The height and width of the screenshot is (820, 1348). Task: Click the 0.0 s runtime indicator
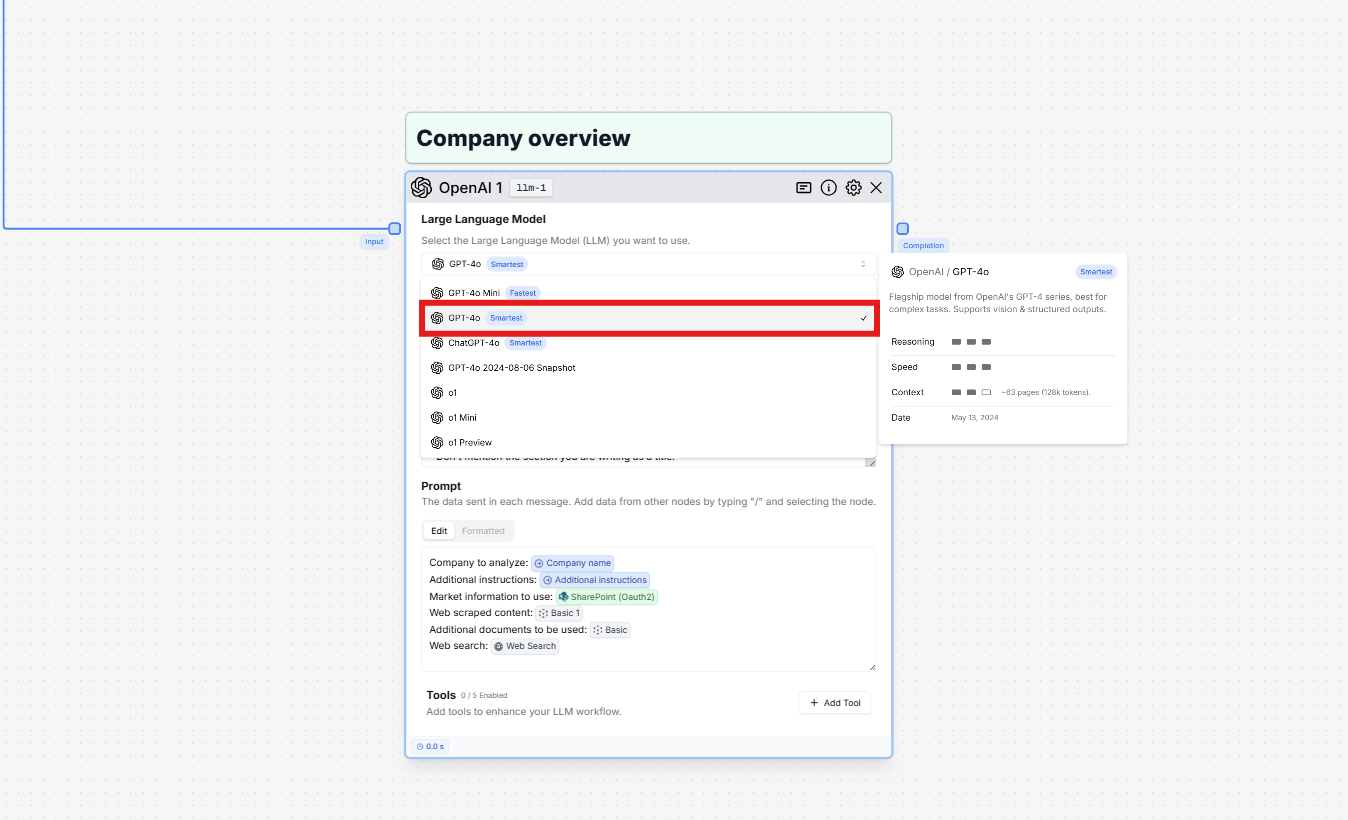pos(430,746)
